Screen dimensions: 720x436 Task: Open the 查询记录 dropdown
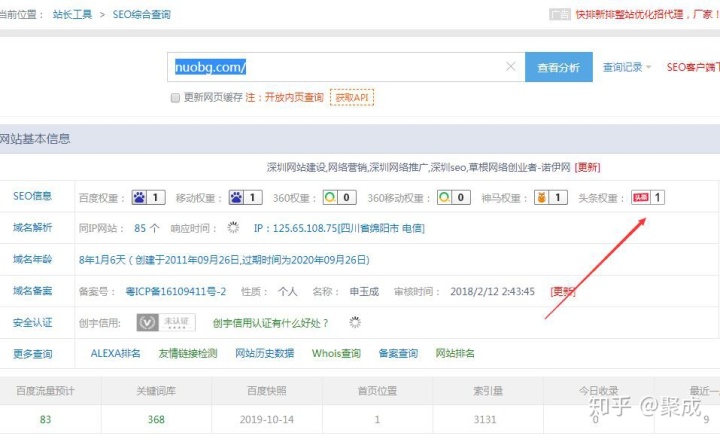coord(627,67)
